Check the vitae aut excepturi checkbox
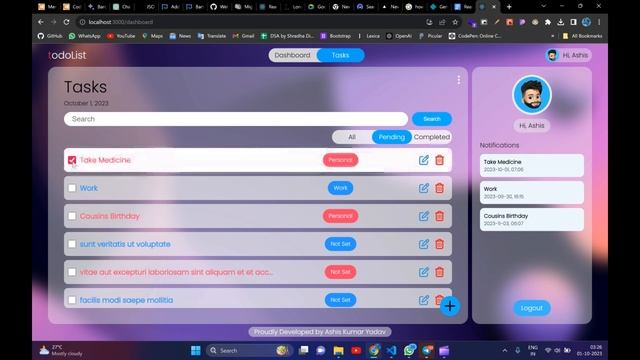The width and height of the screenshot is (640, 360). pyautogui.click(x=72, y=272)
